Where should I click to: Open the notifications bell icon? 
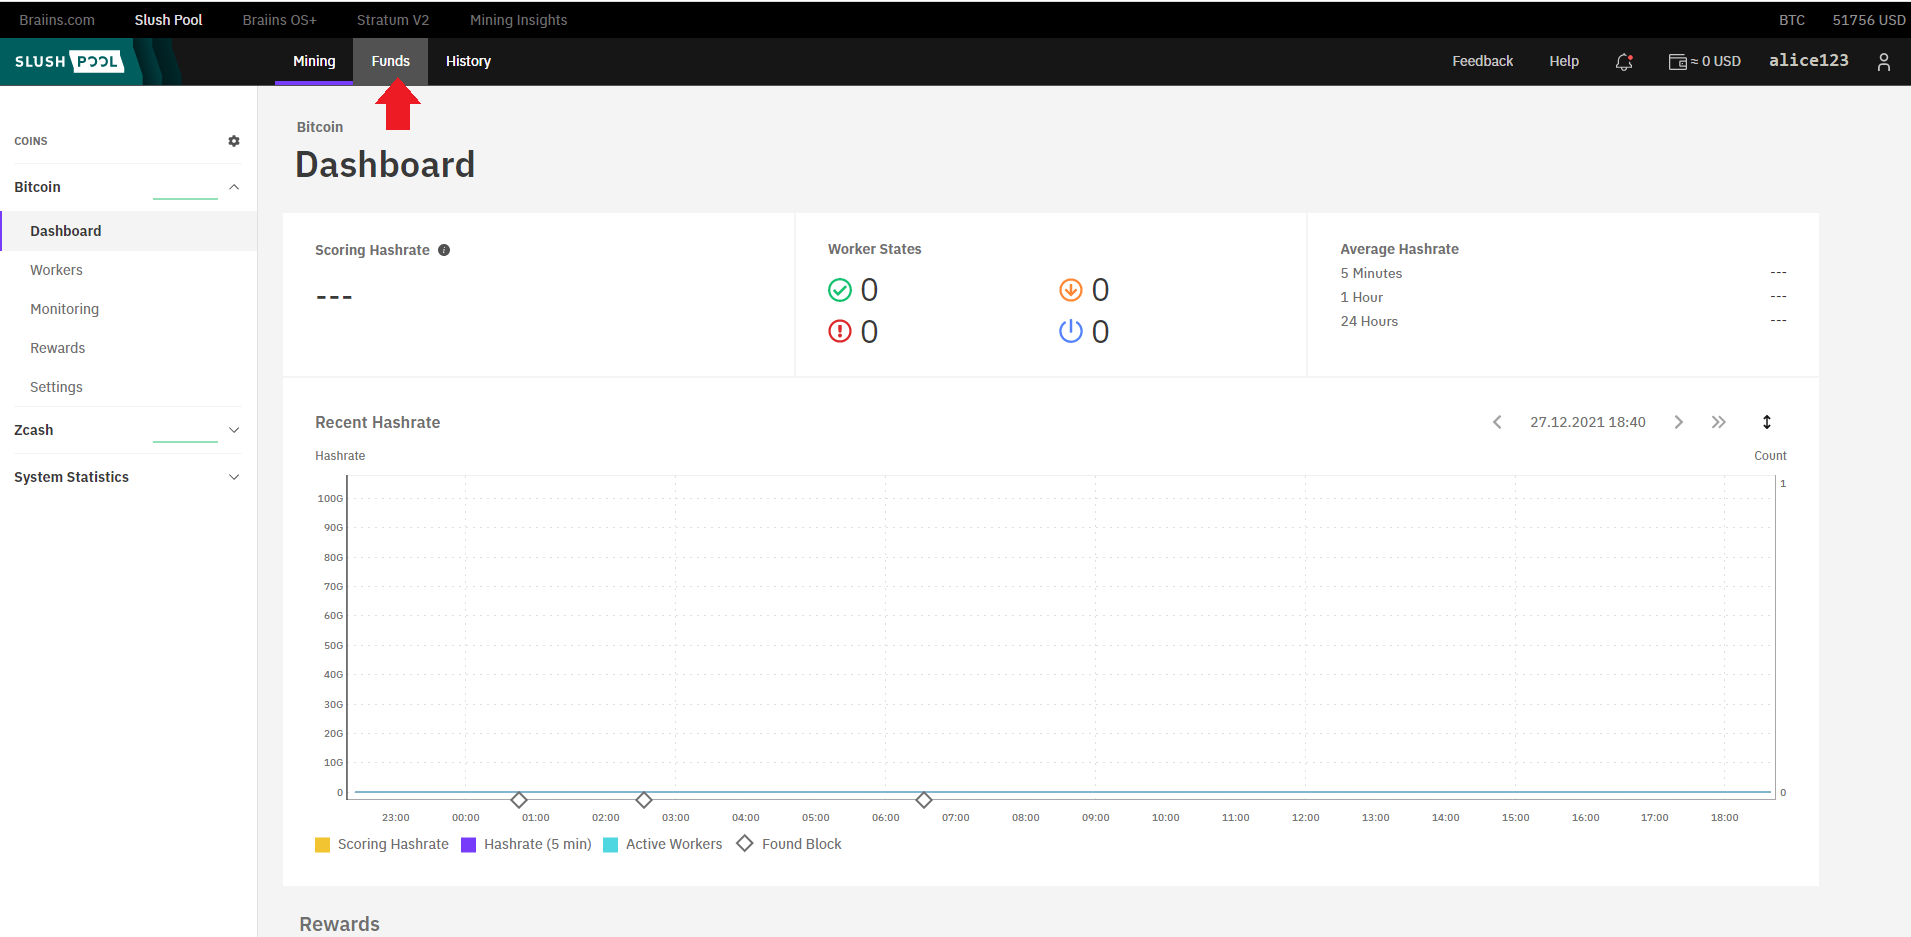pyautogui.click(x=1624, y=62)
